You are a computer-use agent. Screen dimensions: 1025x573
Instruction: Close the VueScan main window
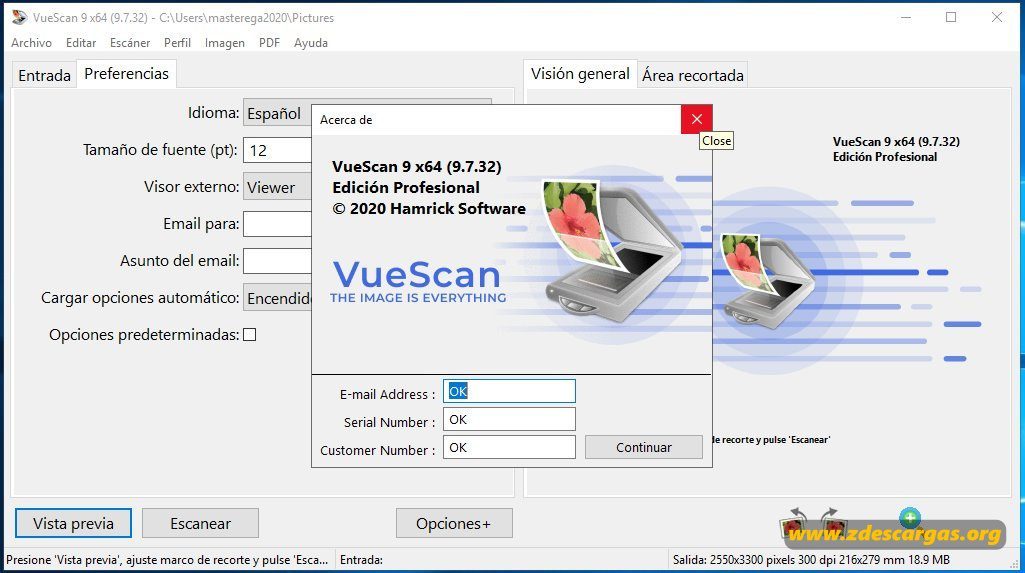[x=996, y=18]
